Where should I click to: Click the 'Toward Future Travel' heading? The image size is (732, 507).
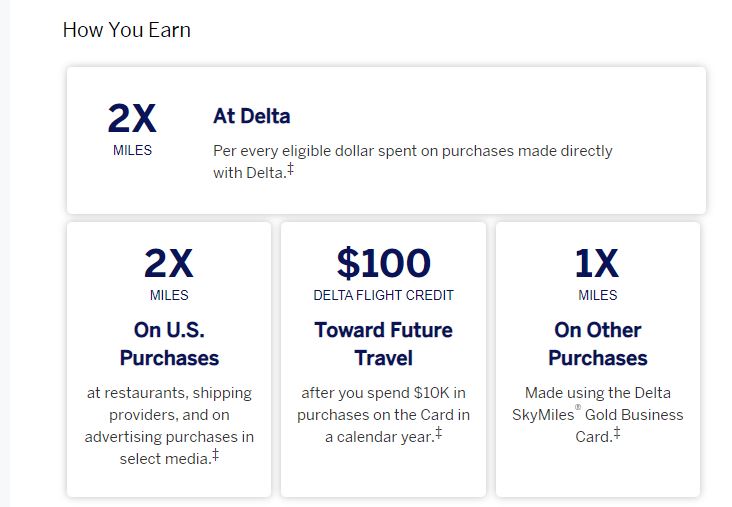coord(383,343)
